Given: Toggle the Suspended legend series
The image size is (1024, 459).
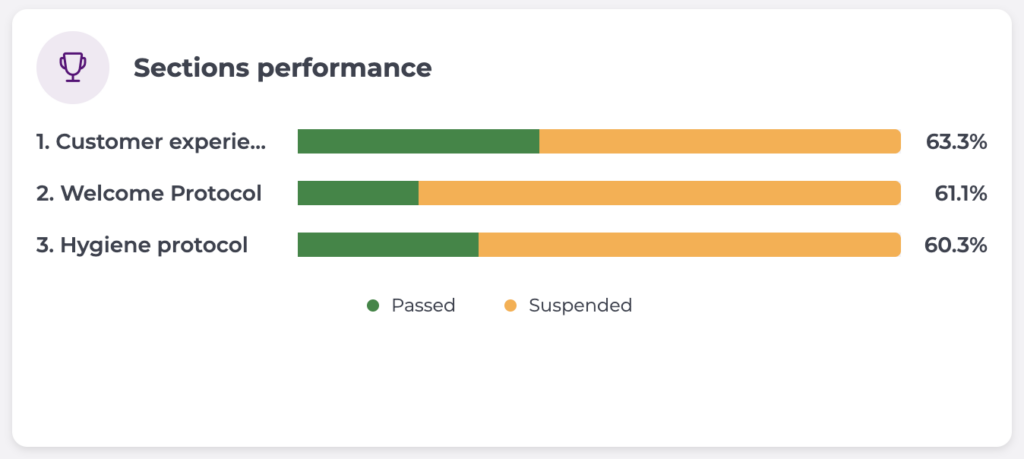Looking at the screenshot, I should pyautogui.click(x=568, y=306).
